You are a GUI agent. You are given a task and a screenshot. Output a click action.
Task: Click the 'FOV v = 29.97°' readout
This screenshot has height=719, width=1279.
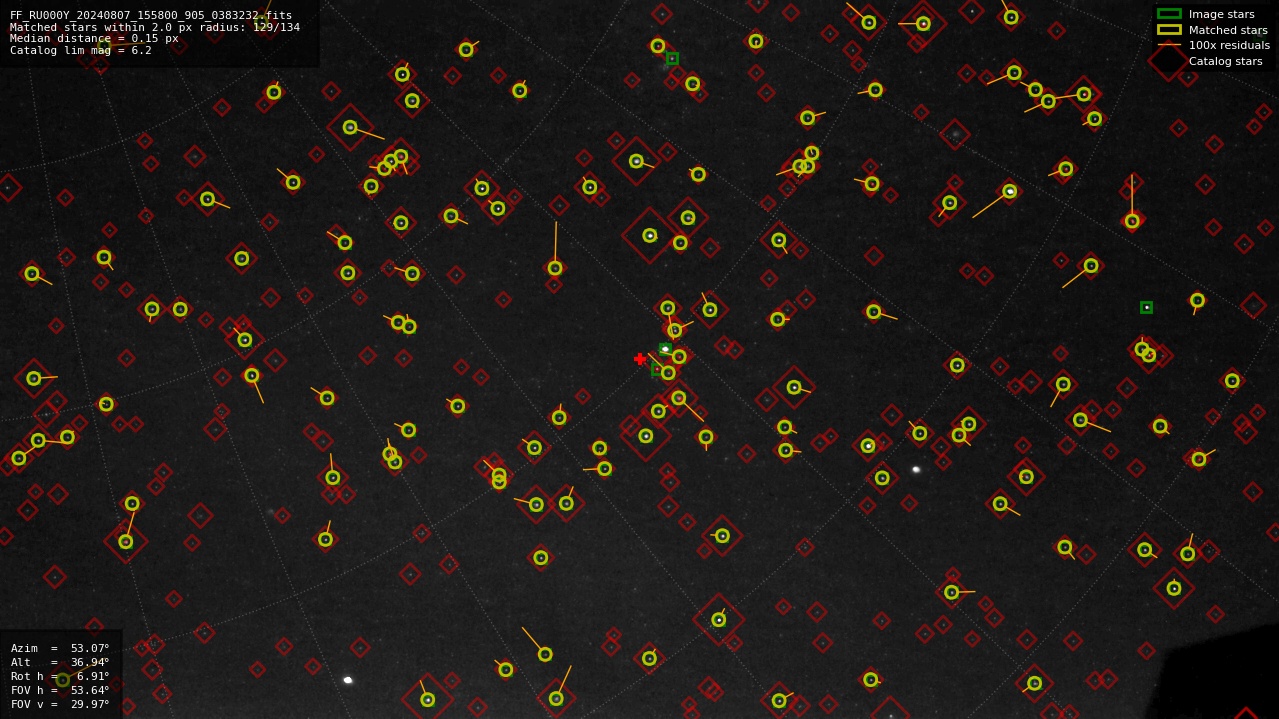(60, 704)
